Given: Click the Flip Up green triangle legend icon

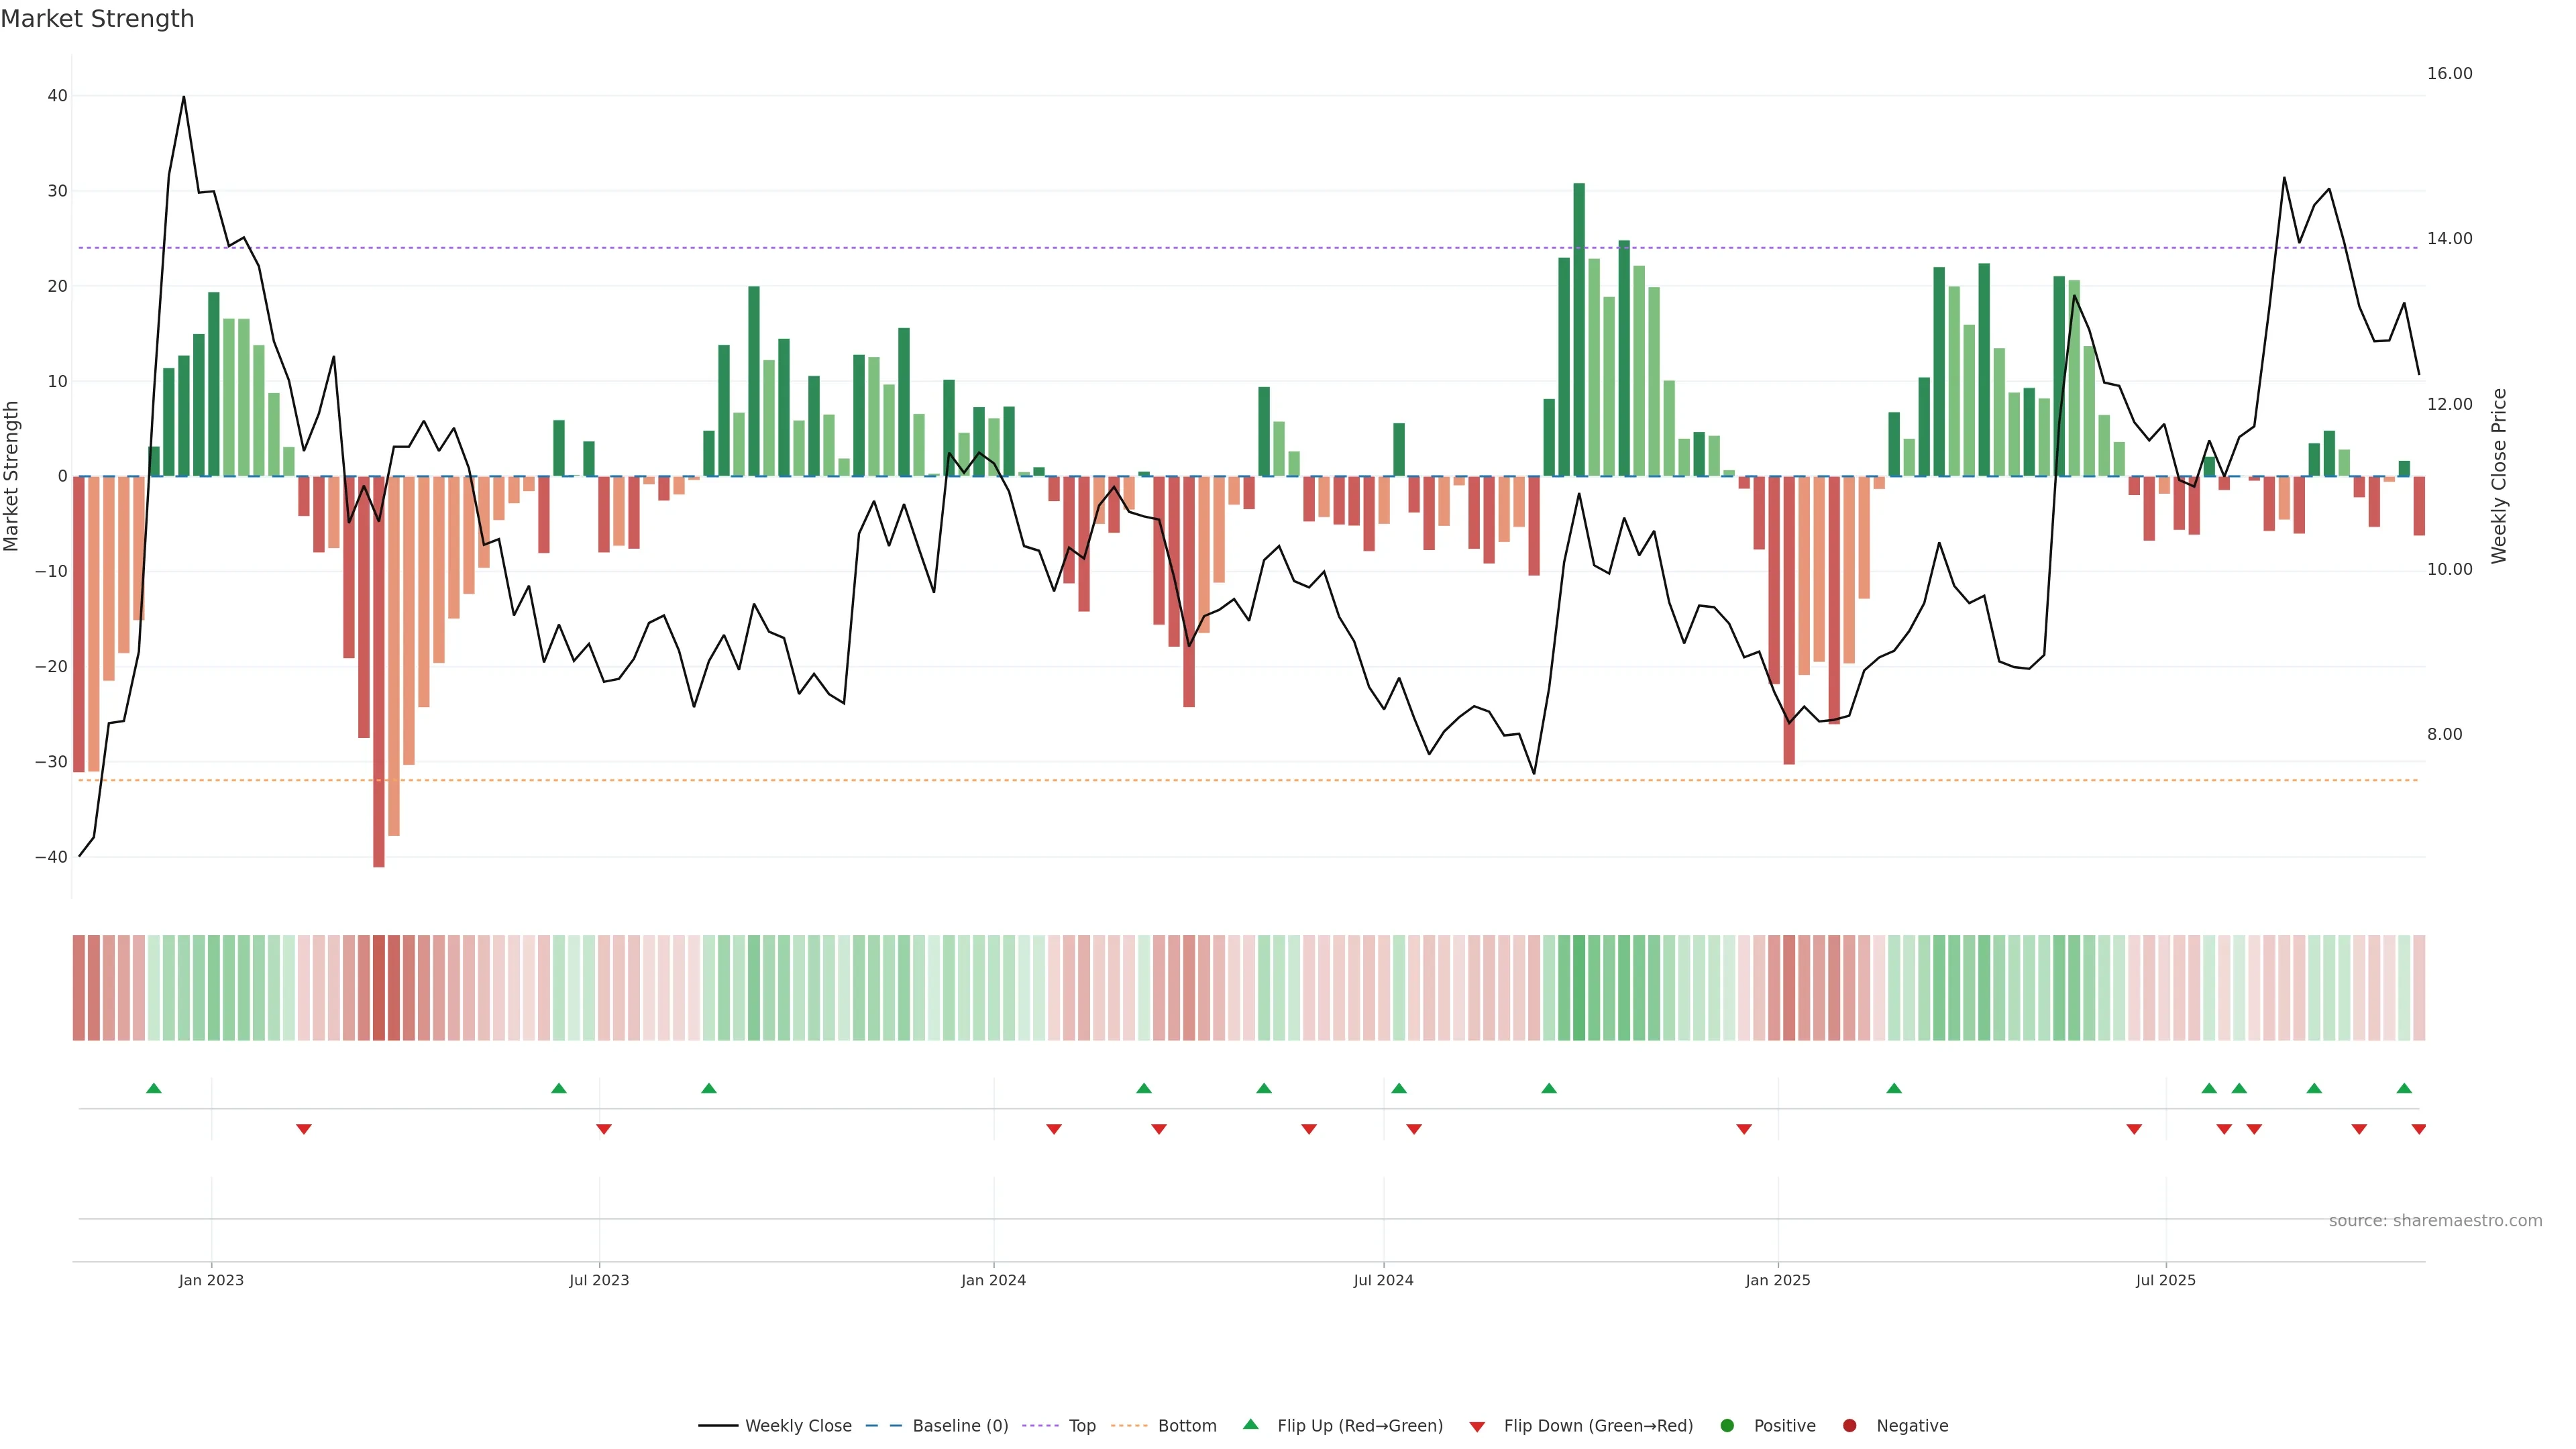Looking at the screenshot, I should tap(1250, 1424).
